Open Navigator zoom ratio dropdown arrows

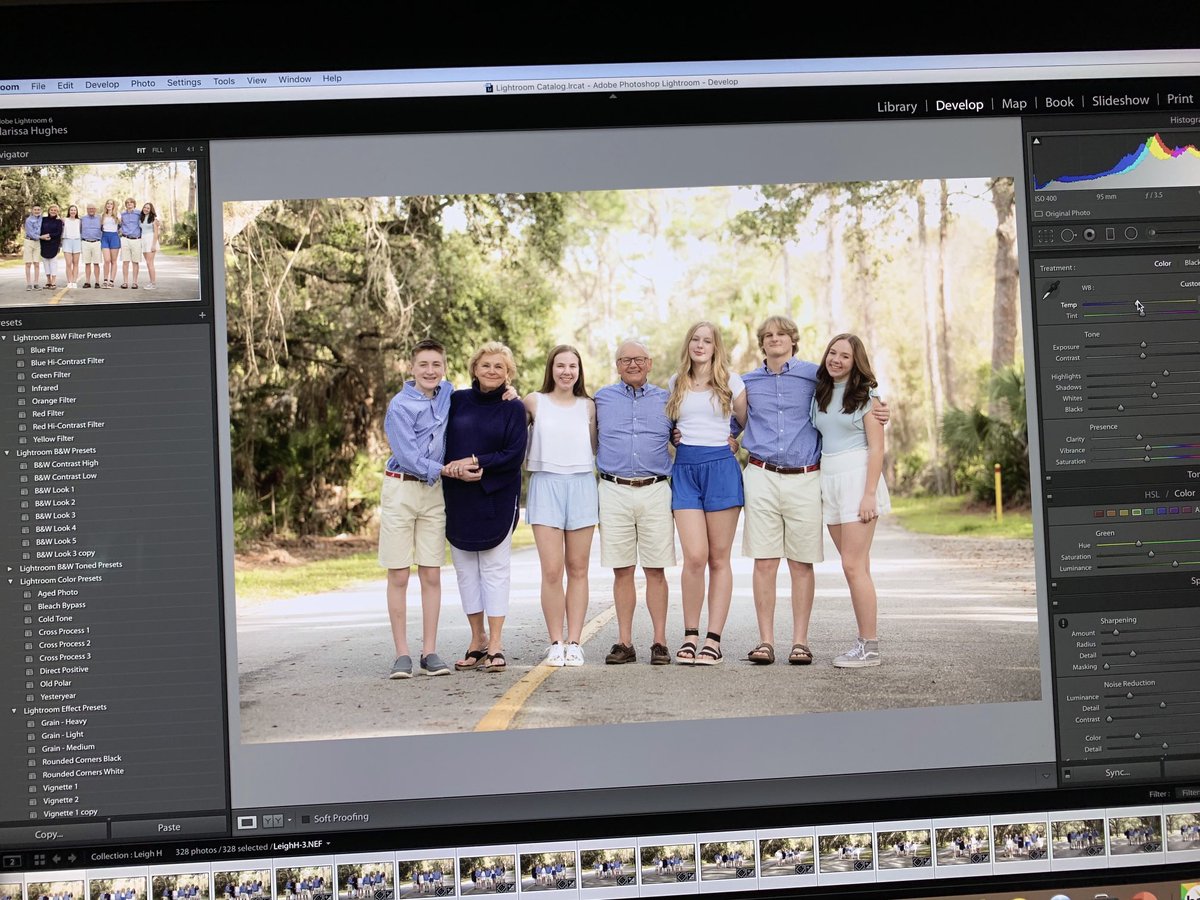(202, 149)
